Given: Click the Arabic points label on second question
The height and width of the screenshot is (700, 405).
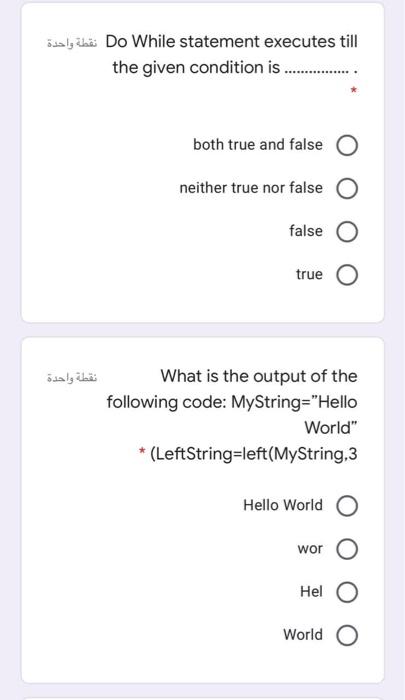Looking at the screenshot, I should [72, 378].
